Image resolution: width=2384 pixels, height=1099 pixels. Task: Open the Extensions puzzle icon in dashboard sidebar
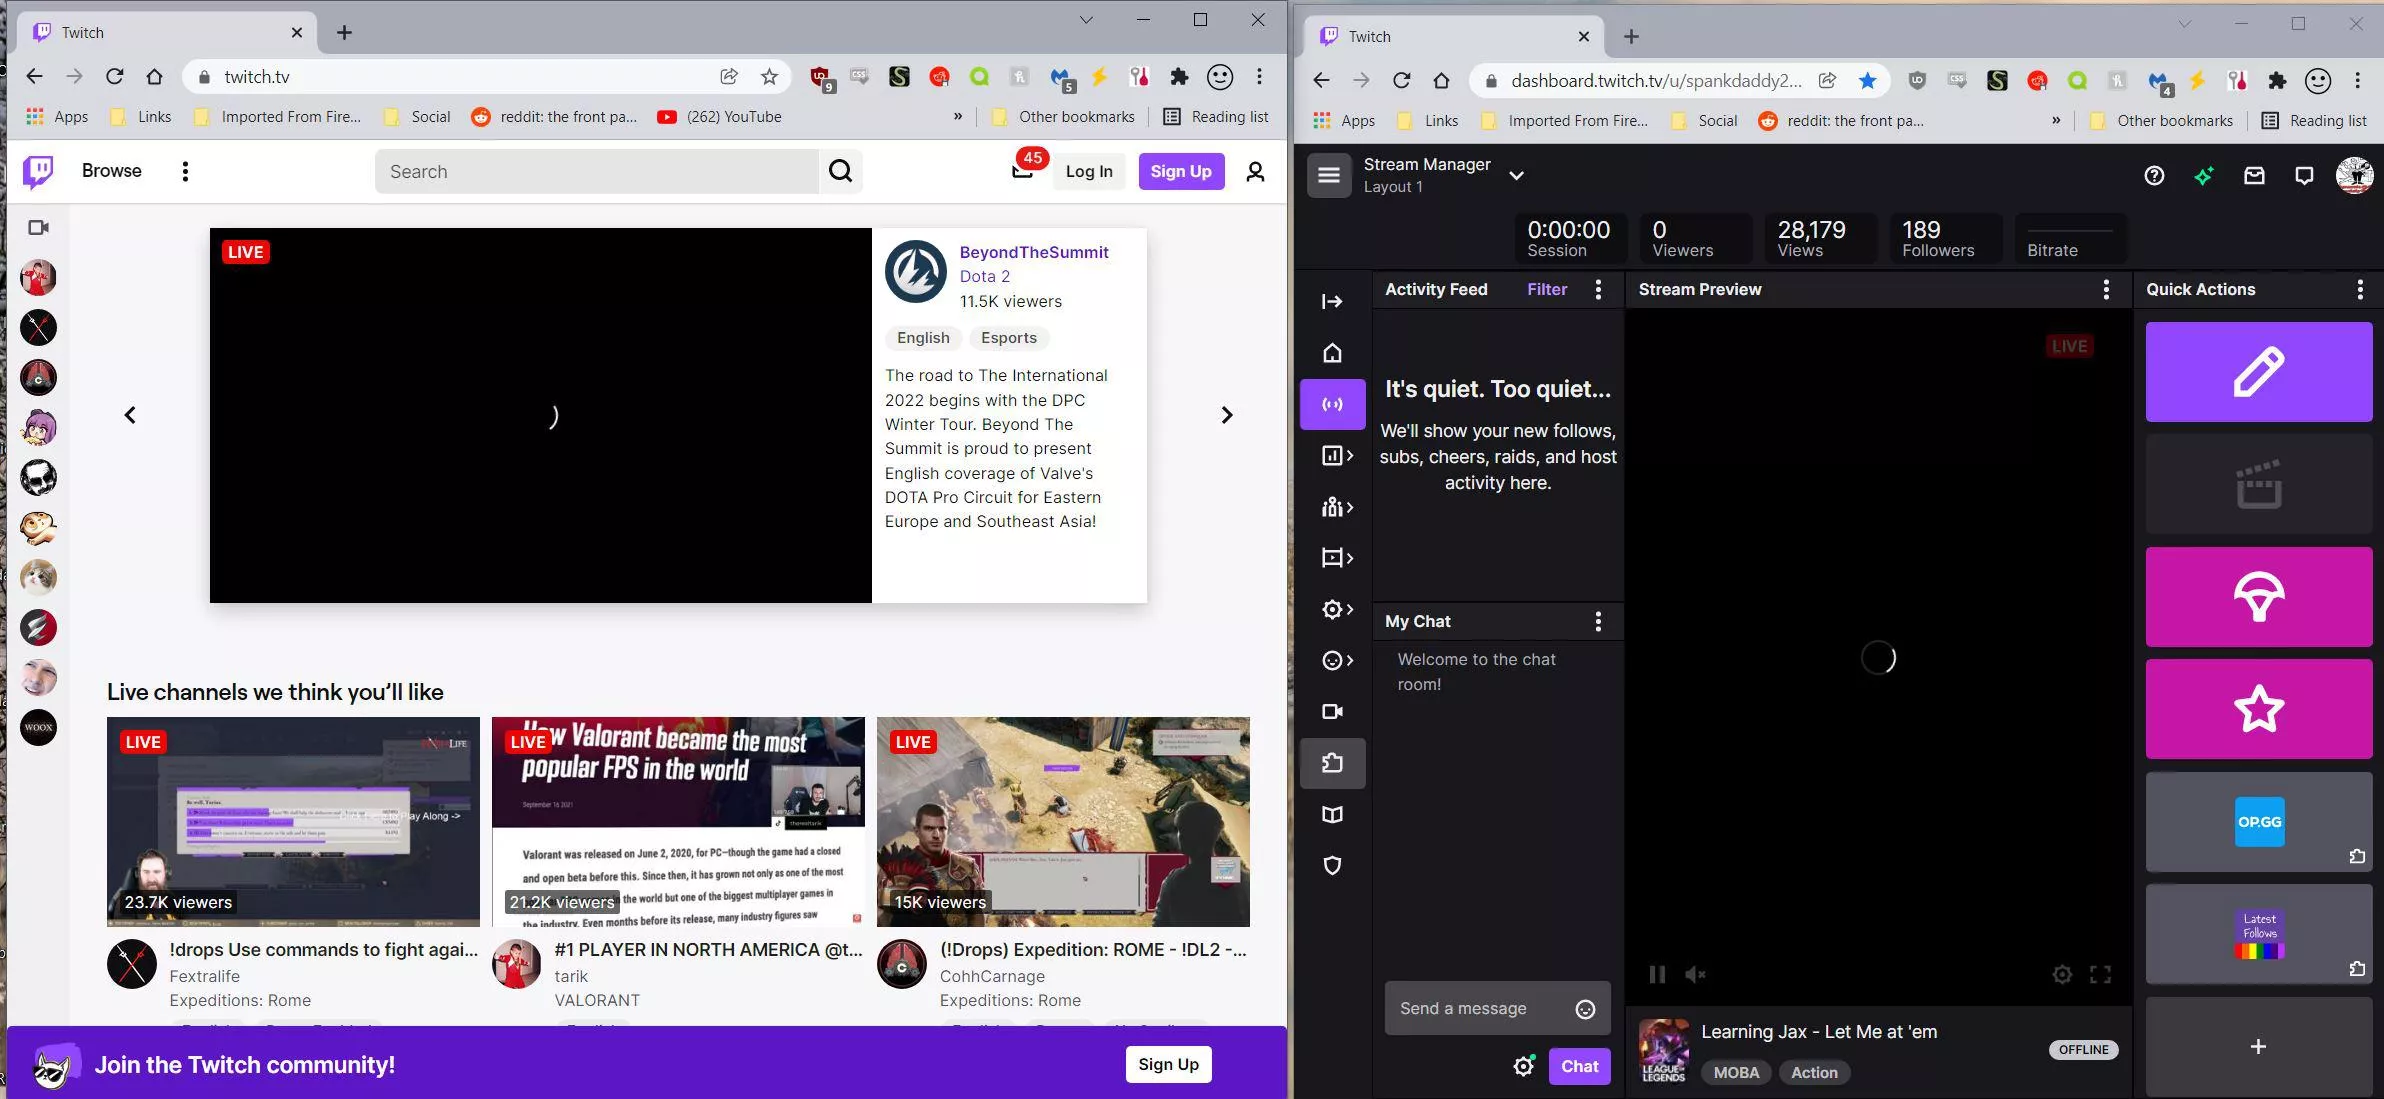tap(1334, 763)
